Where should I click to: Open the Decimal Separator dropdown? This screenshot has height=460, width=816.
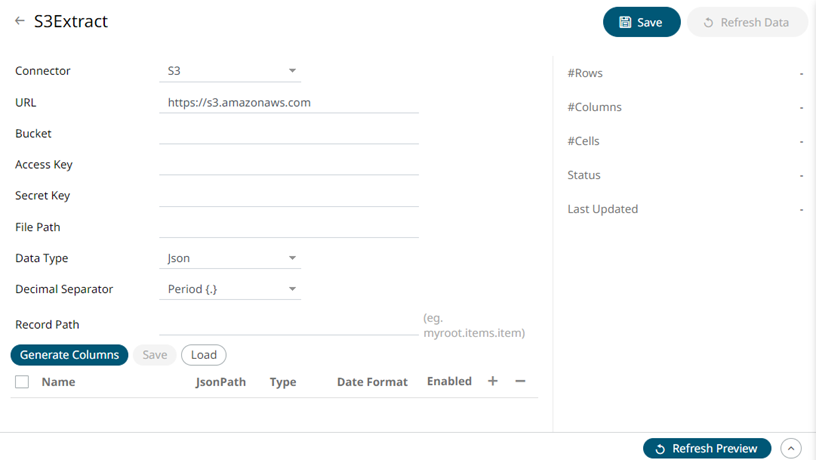[230, 289]
